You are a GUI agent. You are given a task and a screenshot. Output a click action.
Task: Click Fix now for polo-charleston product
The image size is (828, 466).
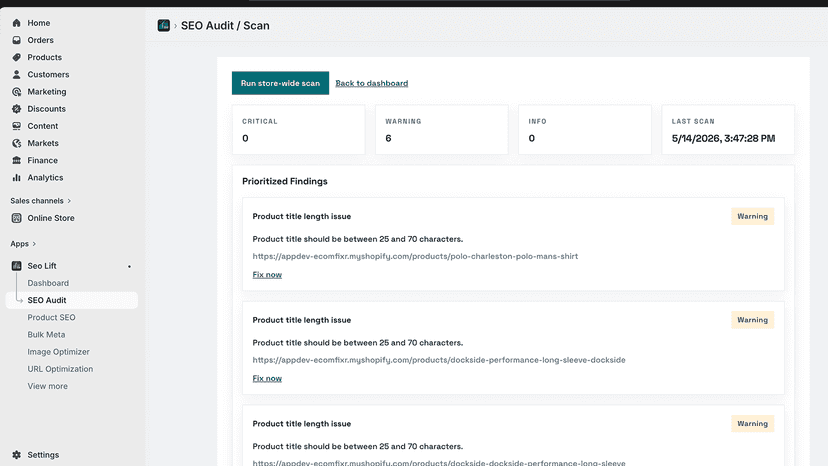tap(267, 275)
